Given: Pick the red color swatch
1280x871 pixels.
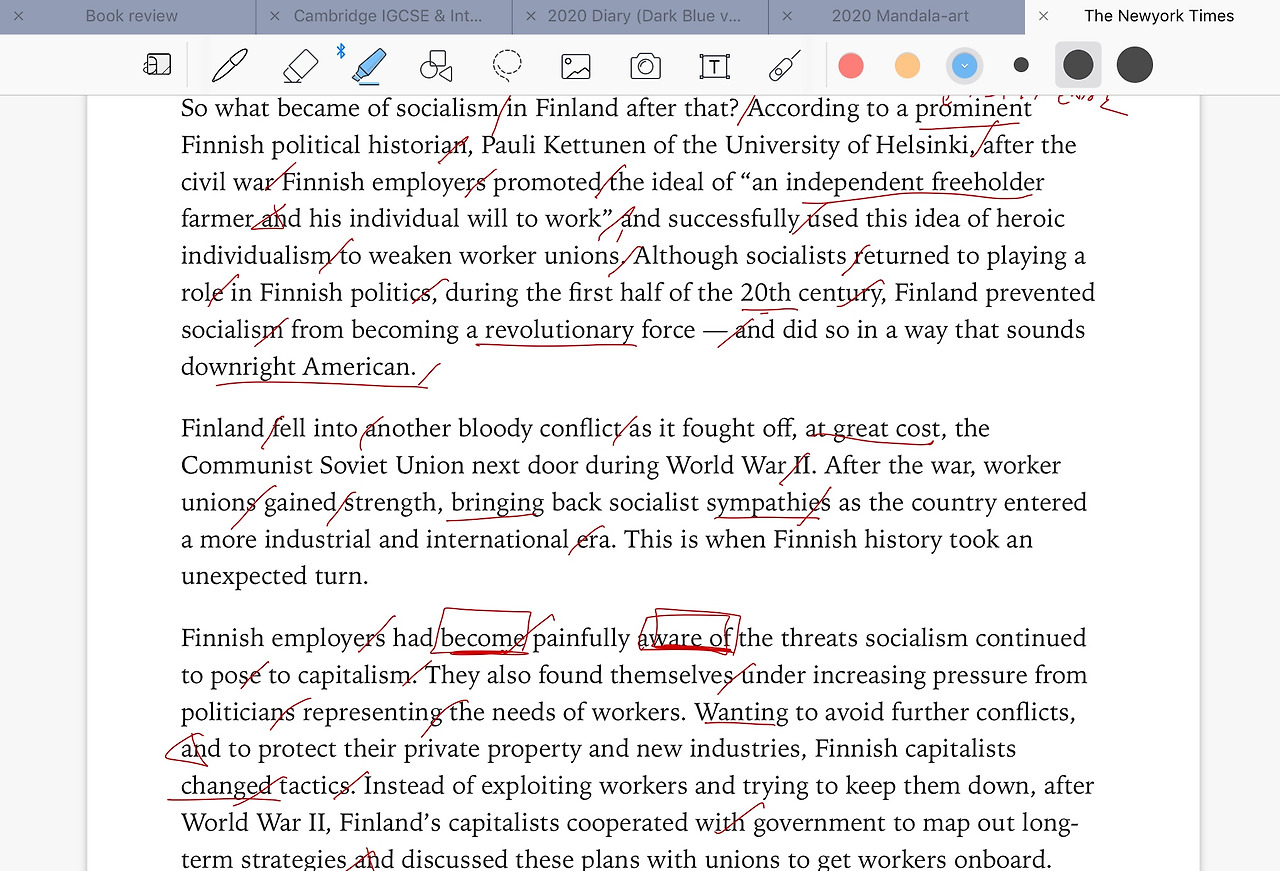Looking at the screenshot, I should (x=851, y=66).
